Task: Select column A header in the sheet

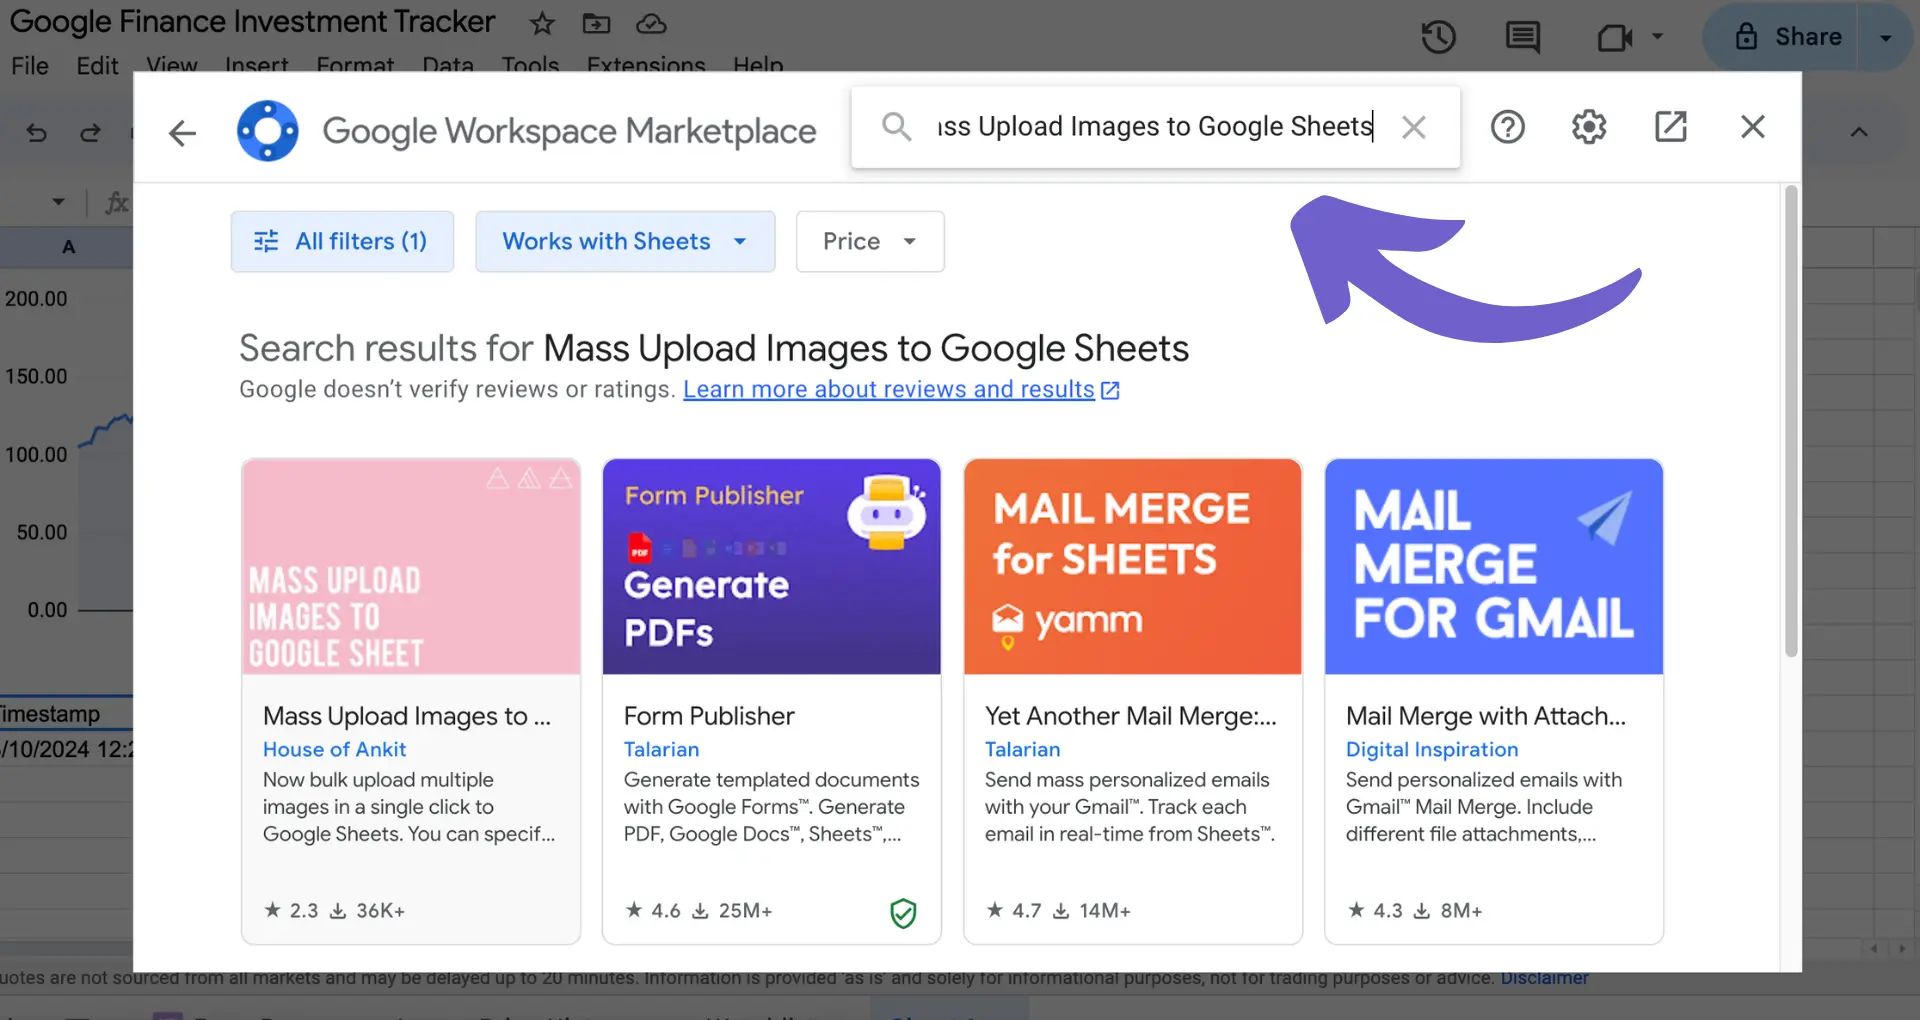Action: (68, 247)
